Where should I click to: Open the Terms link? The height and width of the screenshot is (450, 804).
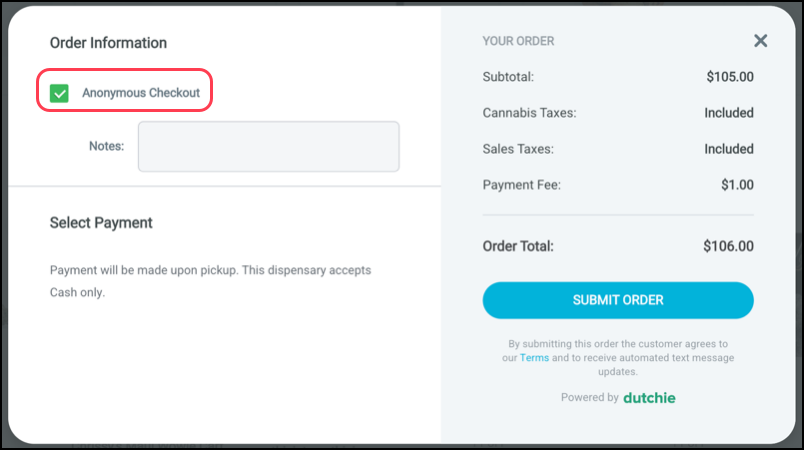[x=534, y=358]
